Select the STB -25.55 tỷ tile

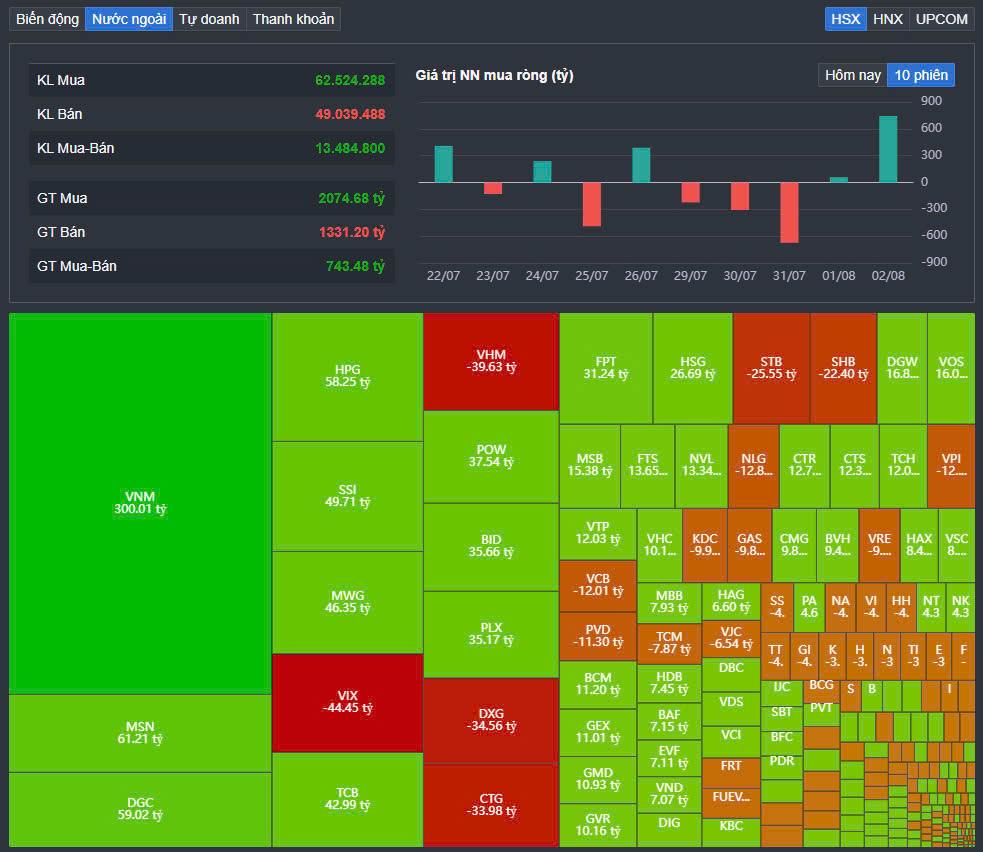[x=771, y=369]
